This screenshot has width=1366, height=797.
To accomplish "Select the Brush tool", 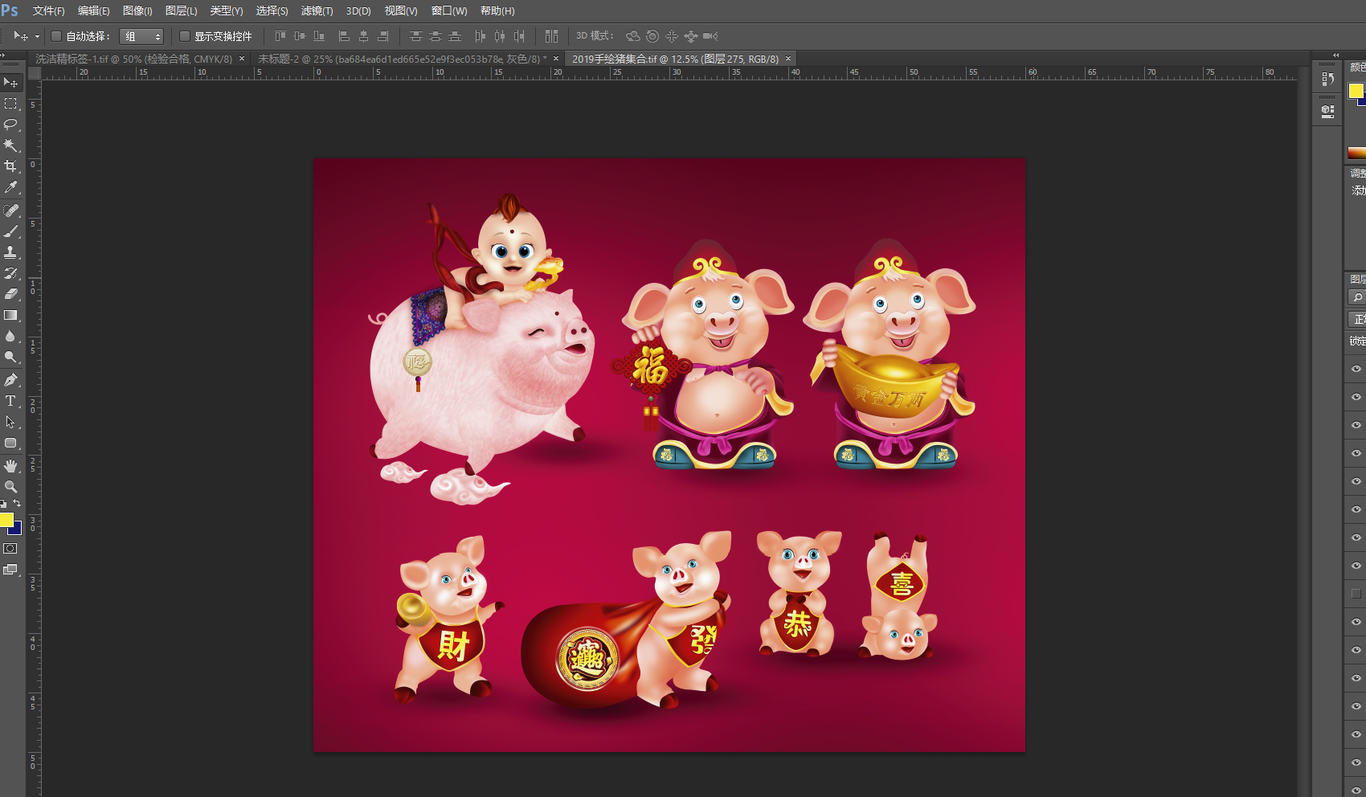I will click(x=11, y=232).
